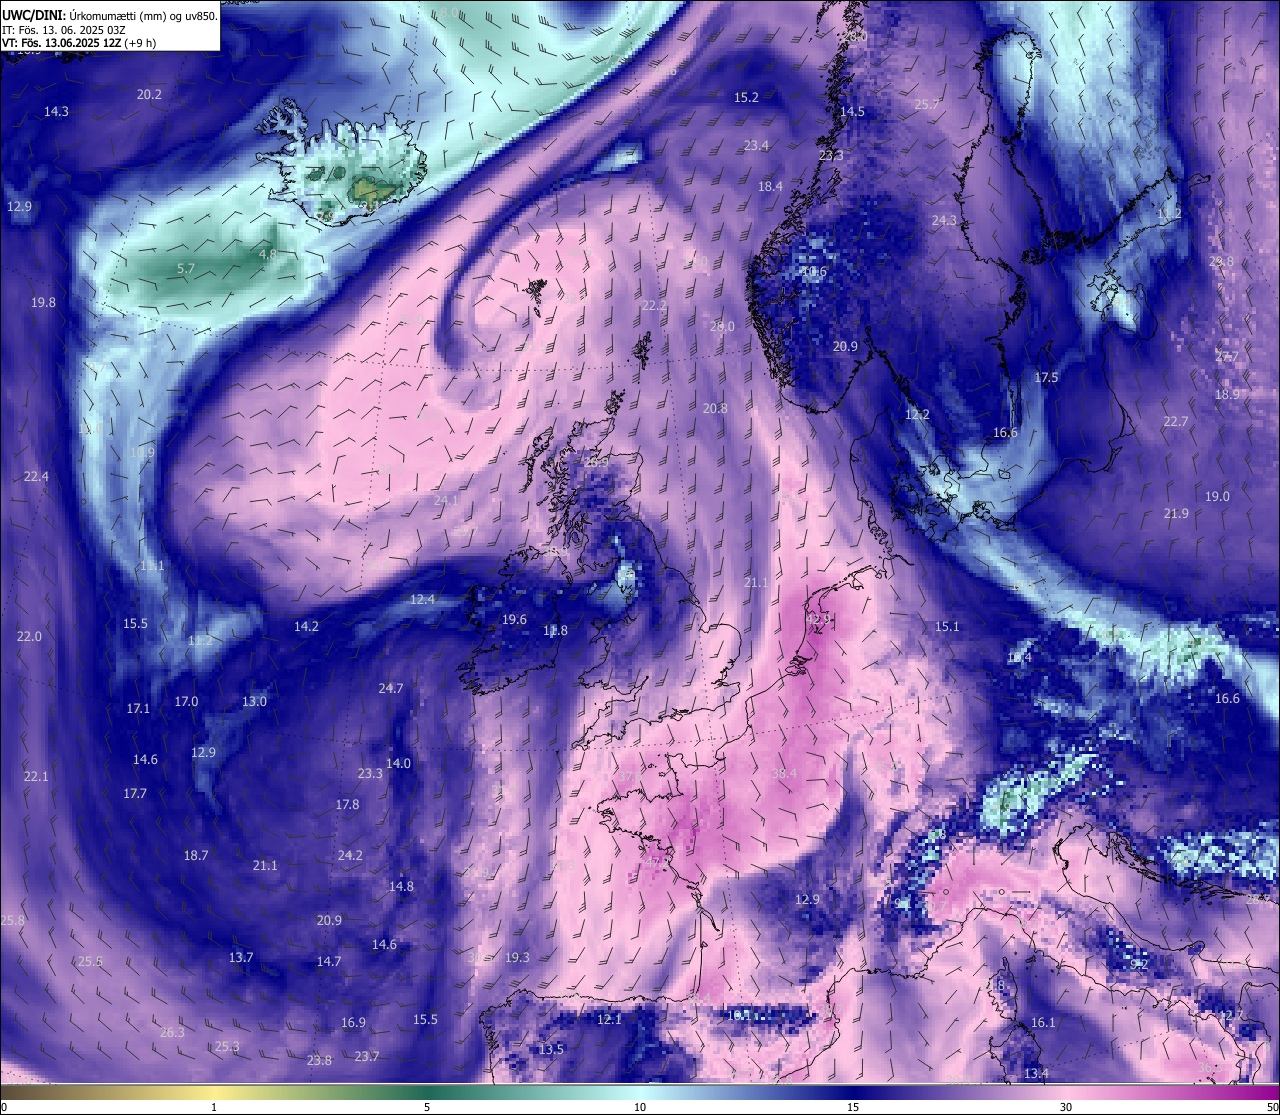Screen dimensions: 1280x1115
Task: Click the 22.4 value label
Action: (36, 476)
